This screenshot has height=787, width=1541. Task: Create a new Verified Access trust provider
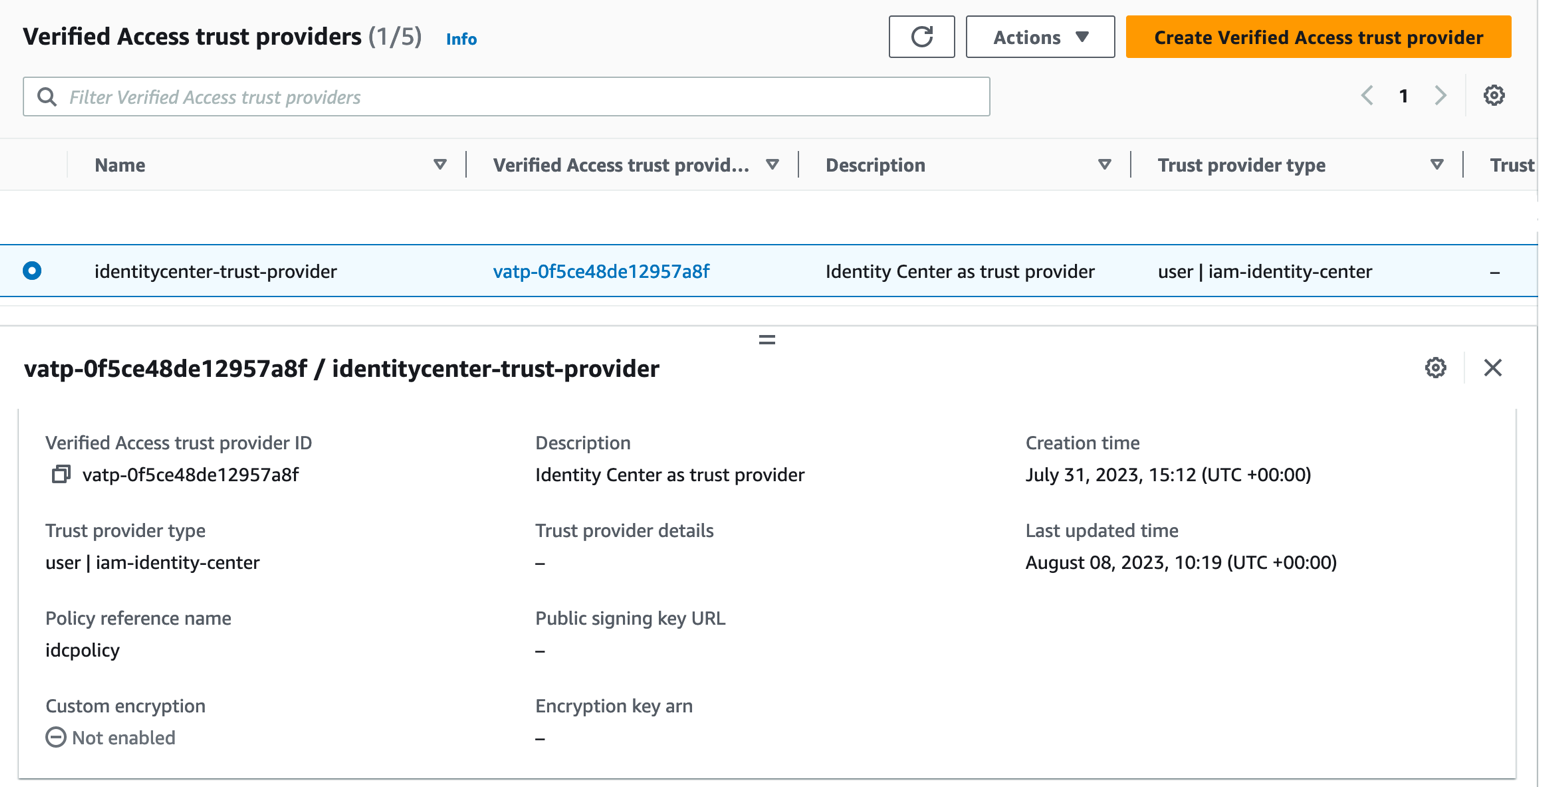coord(1318,36)
